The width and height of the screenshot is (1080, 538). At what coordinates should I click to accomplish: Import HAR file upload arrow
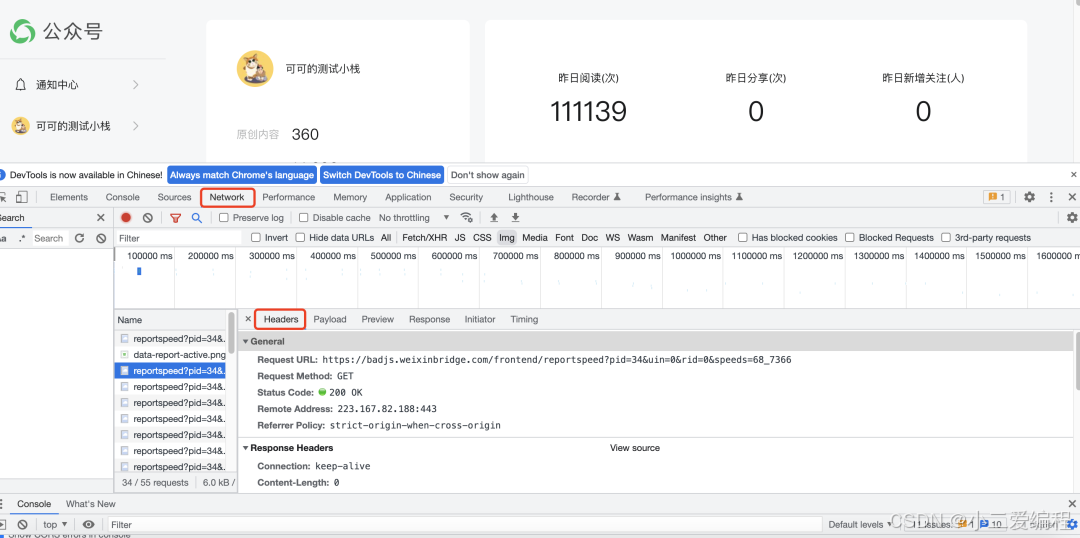[x=494, y=218]
